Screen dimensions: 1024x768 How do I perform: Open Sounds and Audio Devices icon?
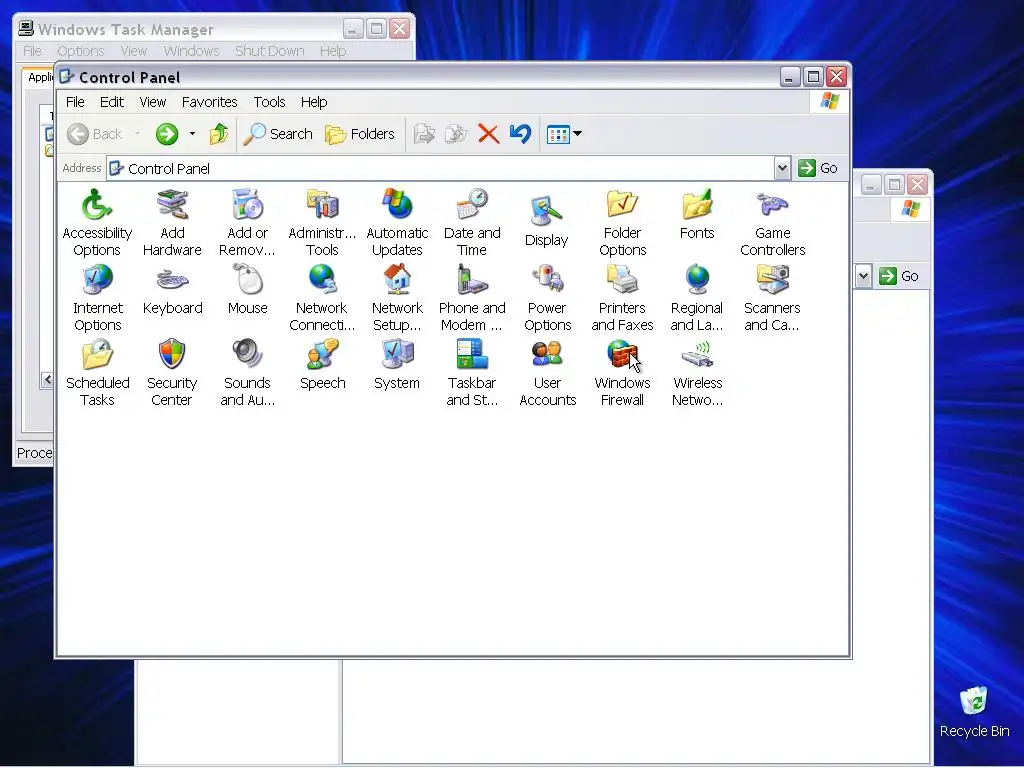pos(248,373)
